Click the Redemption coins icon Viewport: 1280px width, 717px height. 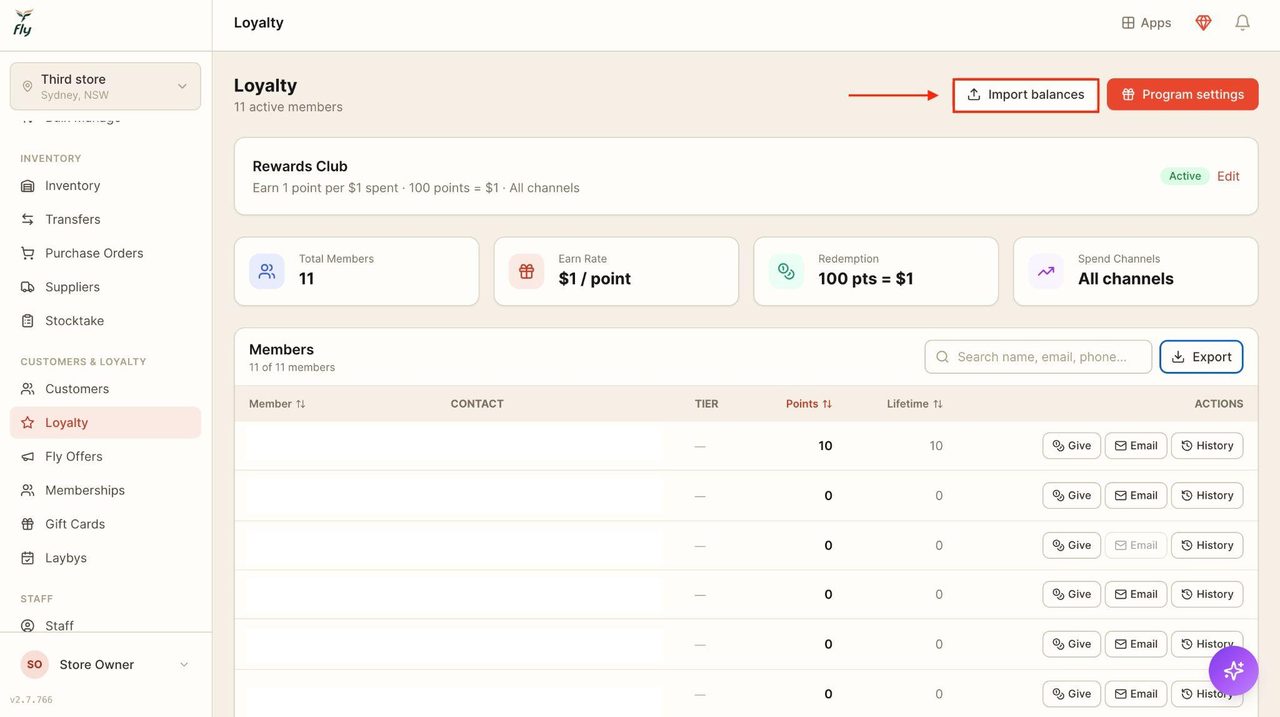click(x=786, y=271)
